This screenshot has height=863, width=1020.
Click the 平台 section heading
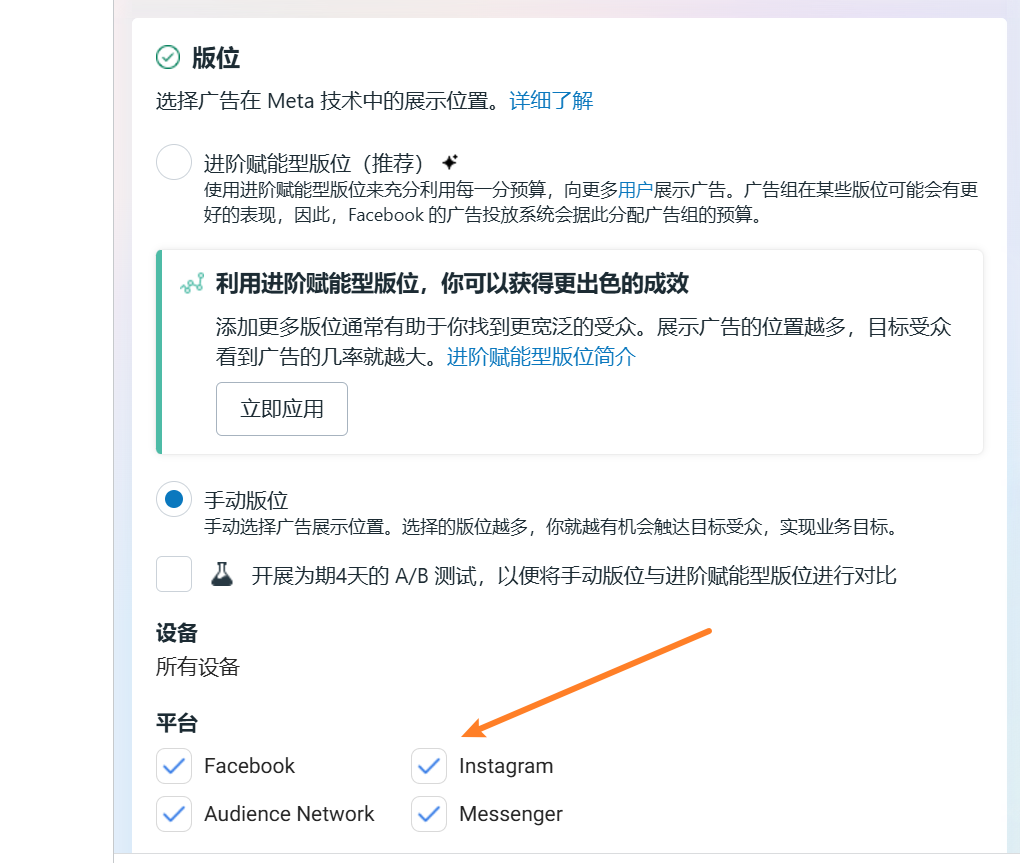(177, 723)
